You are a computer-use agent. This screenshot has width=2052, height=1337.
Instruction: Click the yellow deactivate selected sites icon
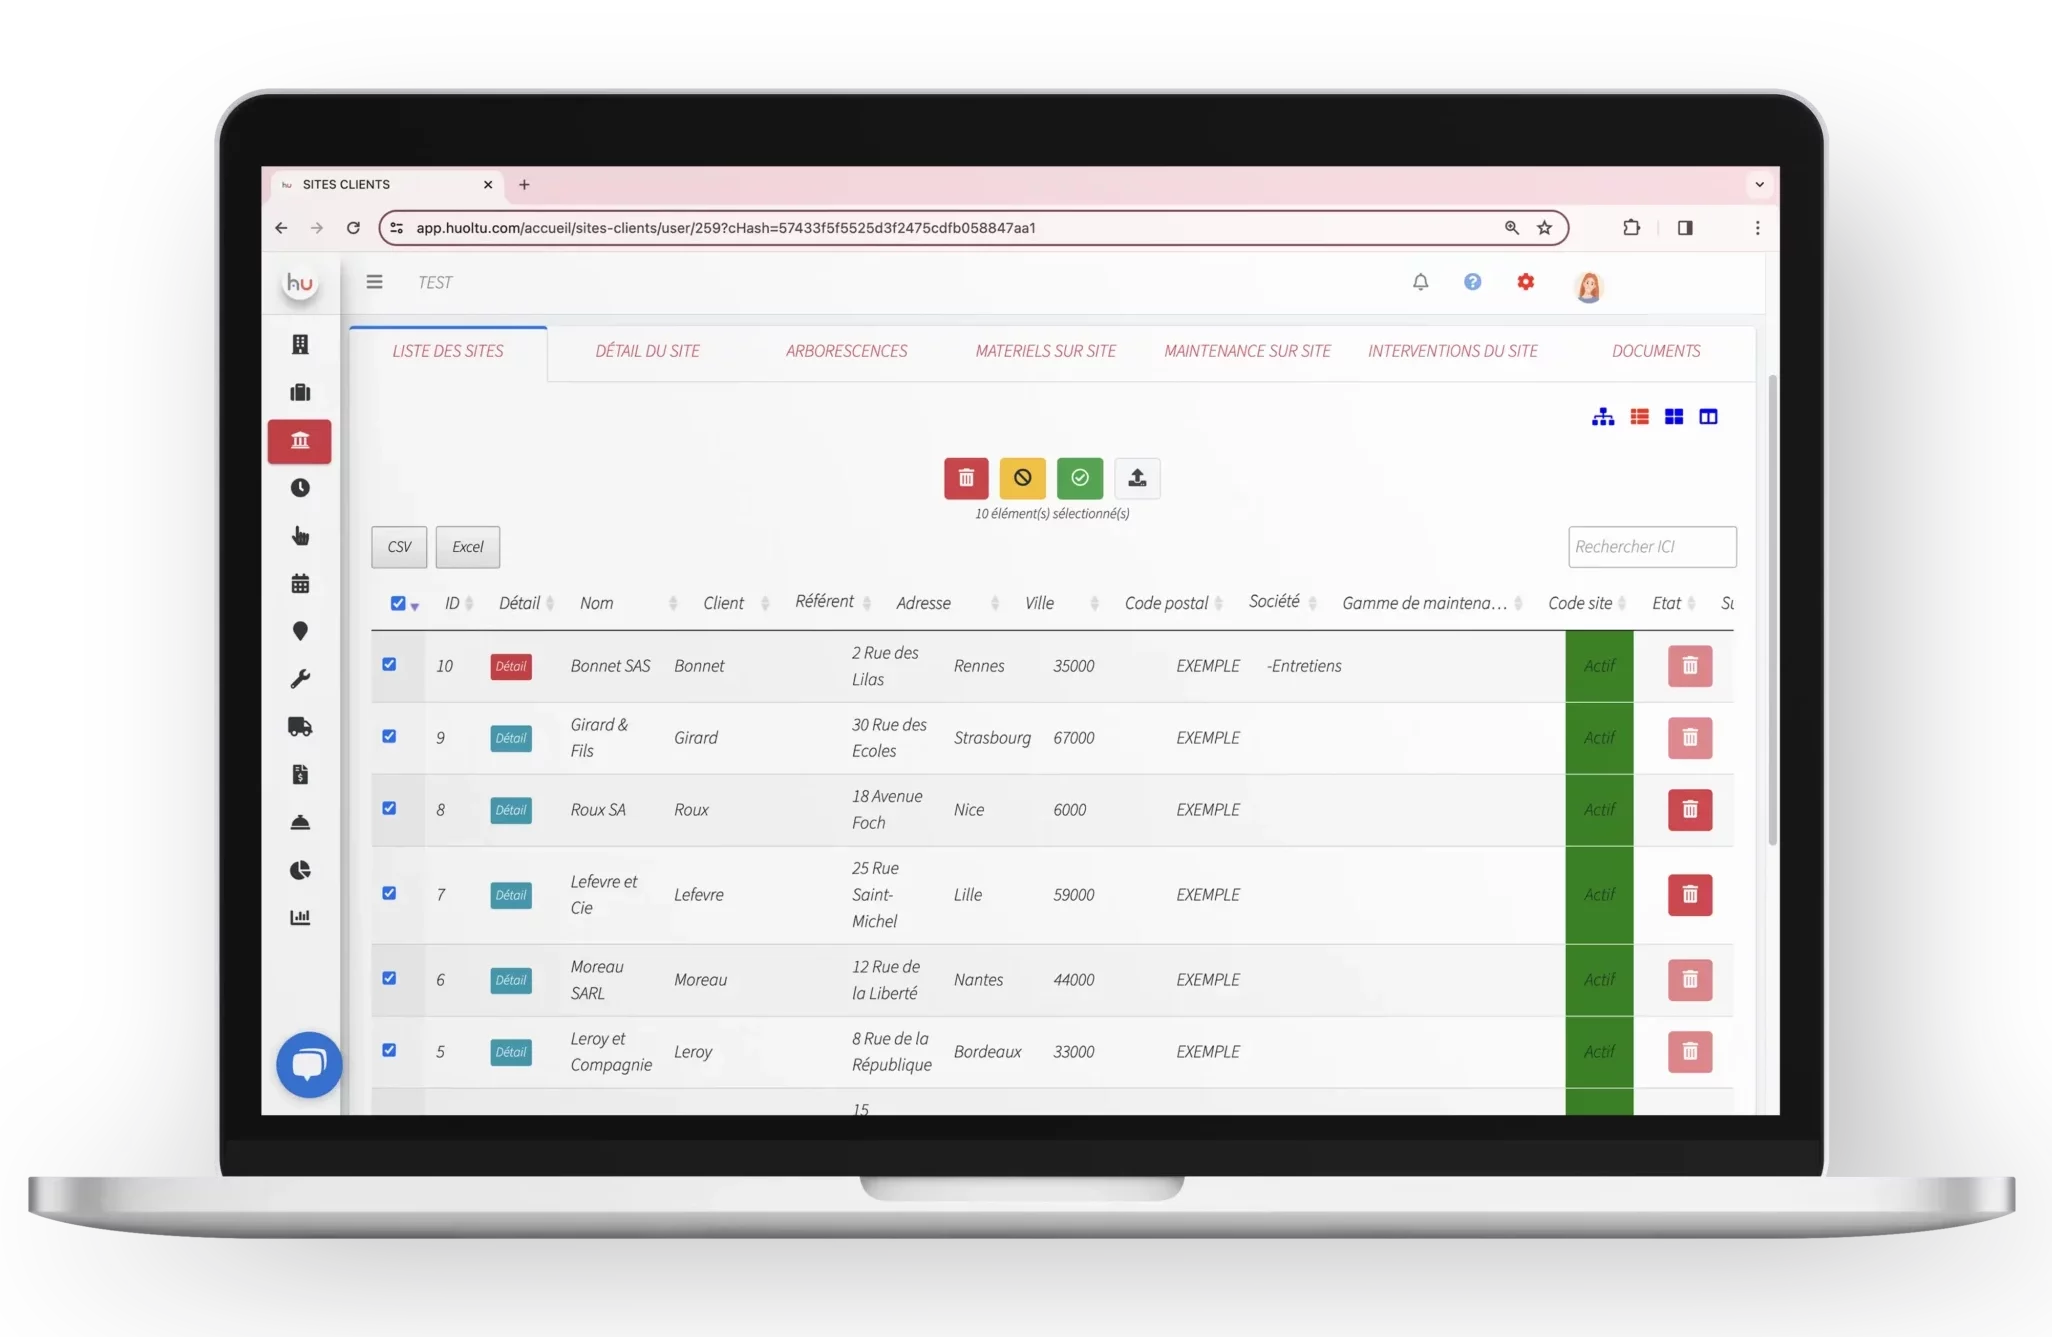[1022, 478]
